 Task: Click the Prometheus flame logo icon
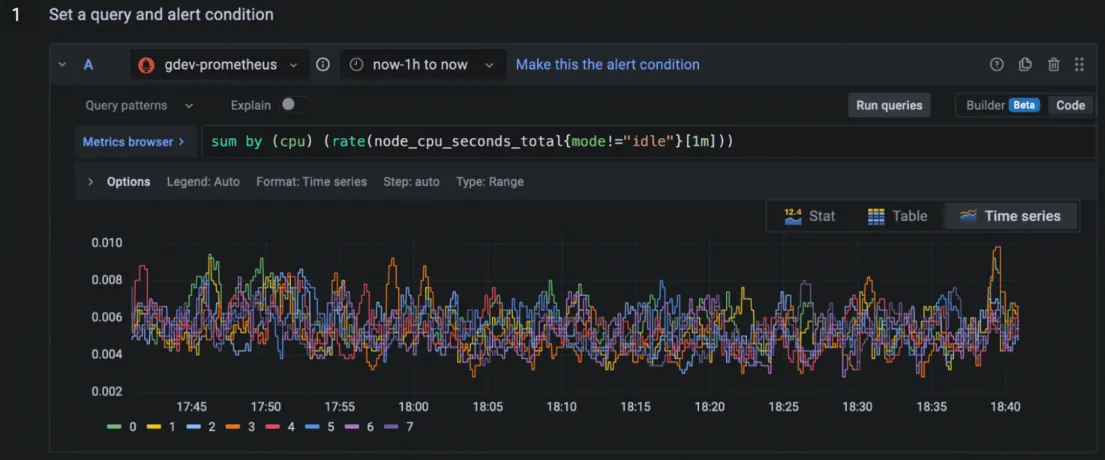147,65
